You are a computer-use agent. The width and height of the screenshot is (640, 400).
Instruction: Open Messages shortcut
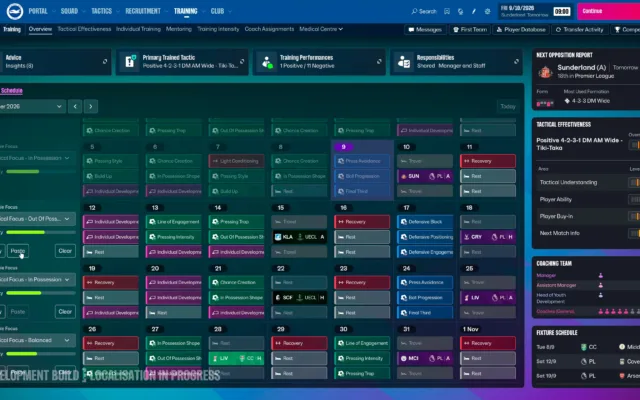[425, 29]
